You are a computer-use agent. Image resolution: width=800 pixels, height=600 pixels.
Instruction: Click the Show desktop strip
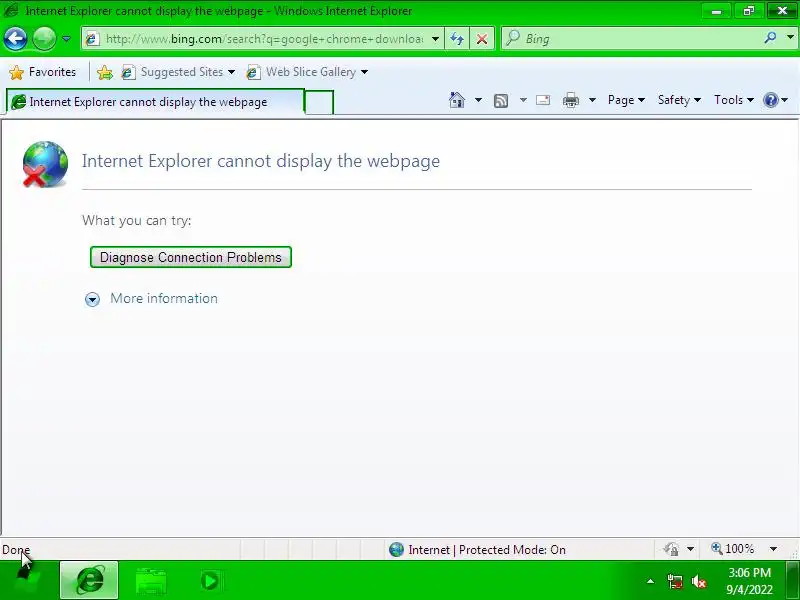pyautogui.click(x=793, y=580)
